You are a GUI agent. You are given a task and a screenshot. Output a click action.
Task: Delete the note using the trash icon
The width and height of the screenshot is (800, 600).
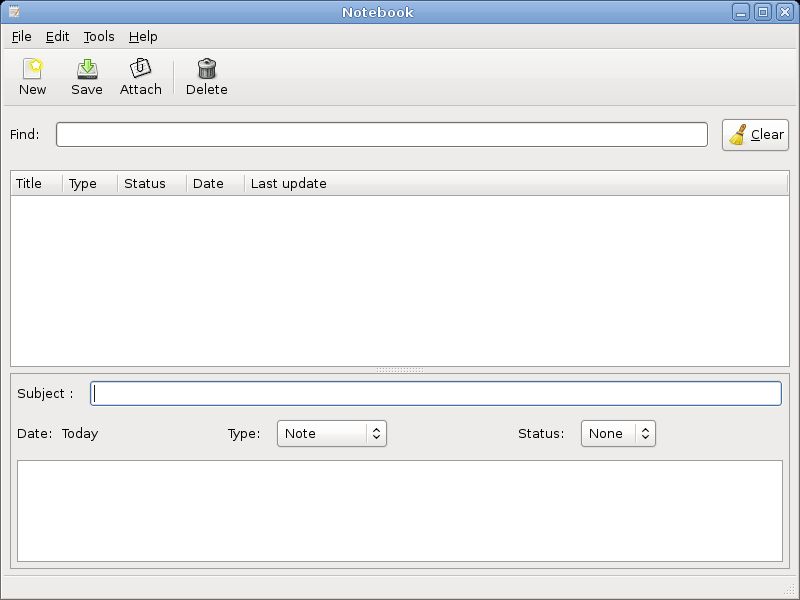(x=207, y=77)
